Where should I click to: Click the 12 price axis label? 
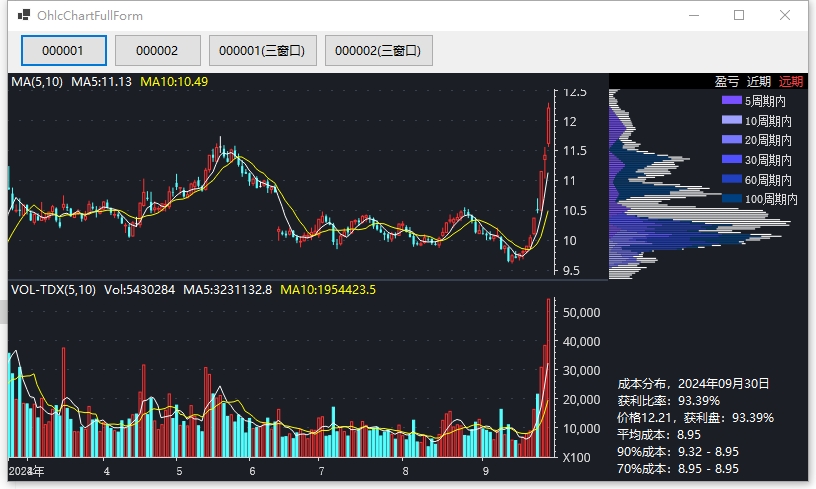570,122
